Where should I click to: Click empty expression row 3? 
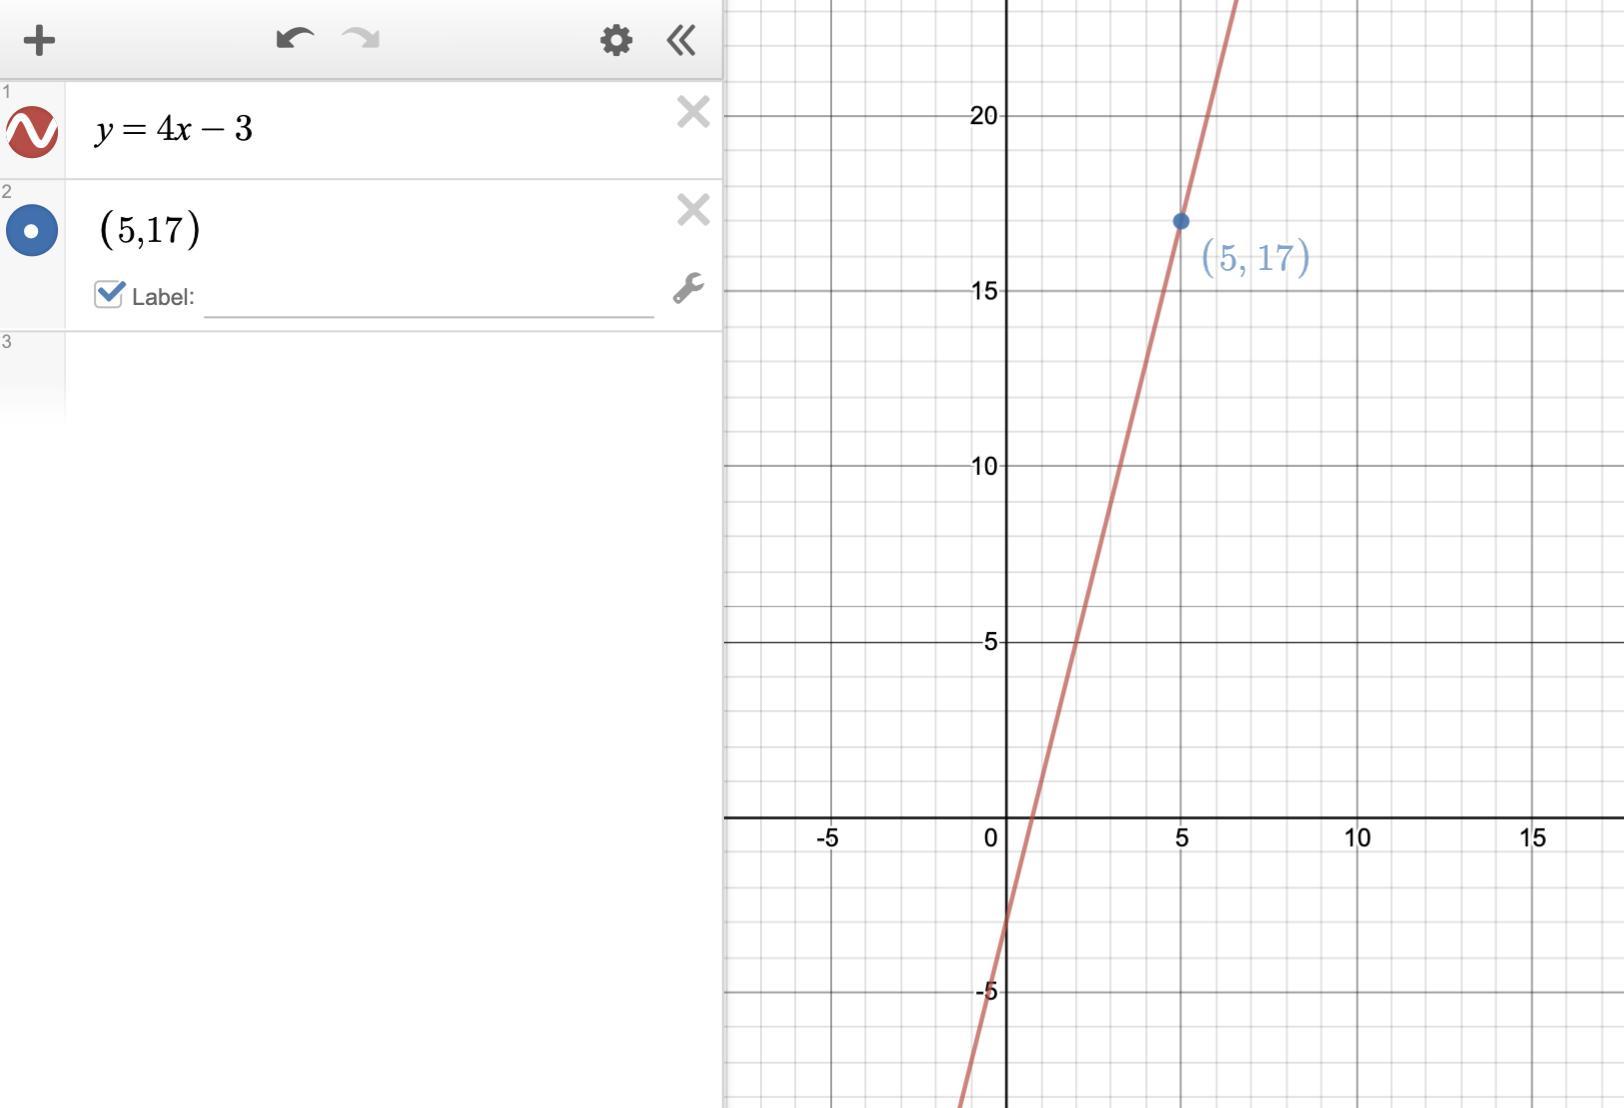pos(393,377)
